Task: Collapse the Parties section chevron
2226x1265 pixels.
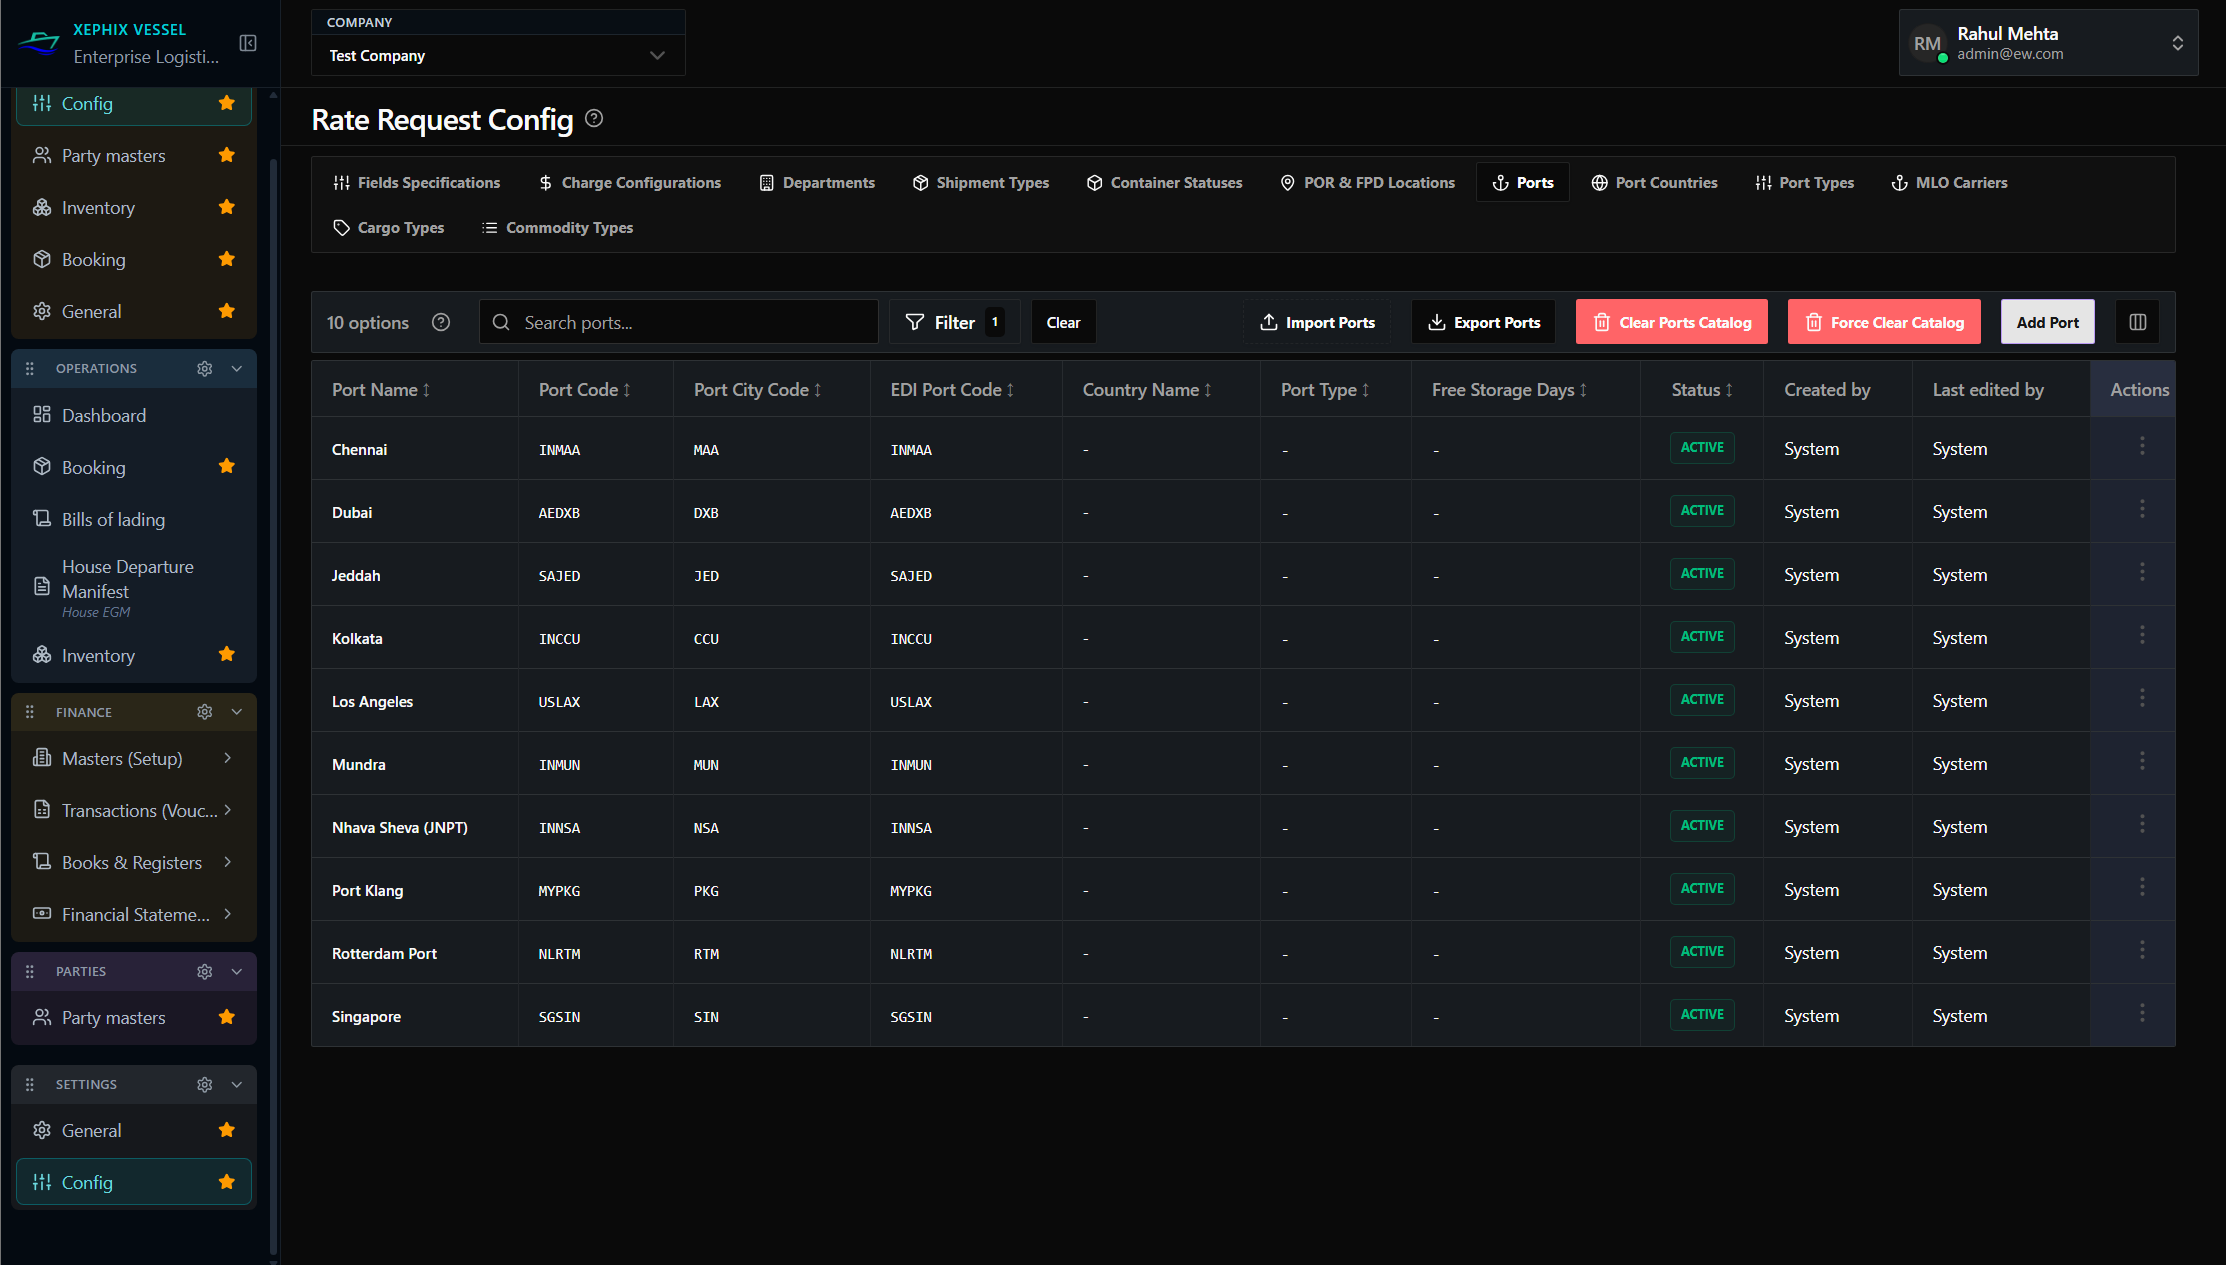Action: pyautogui.click(x=237, y=971)
